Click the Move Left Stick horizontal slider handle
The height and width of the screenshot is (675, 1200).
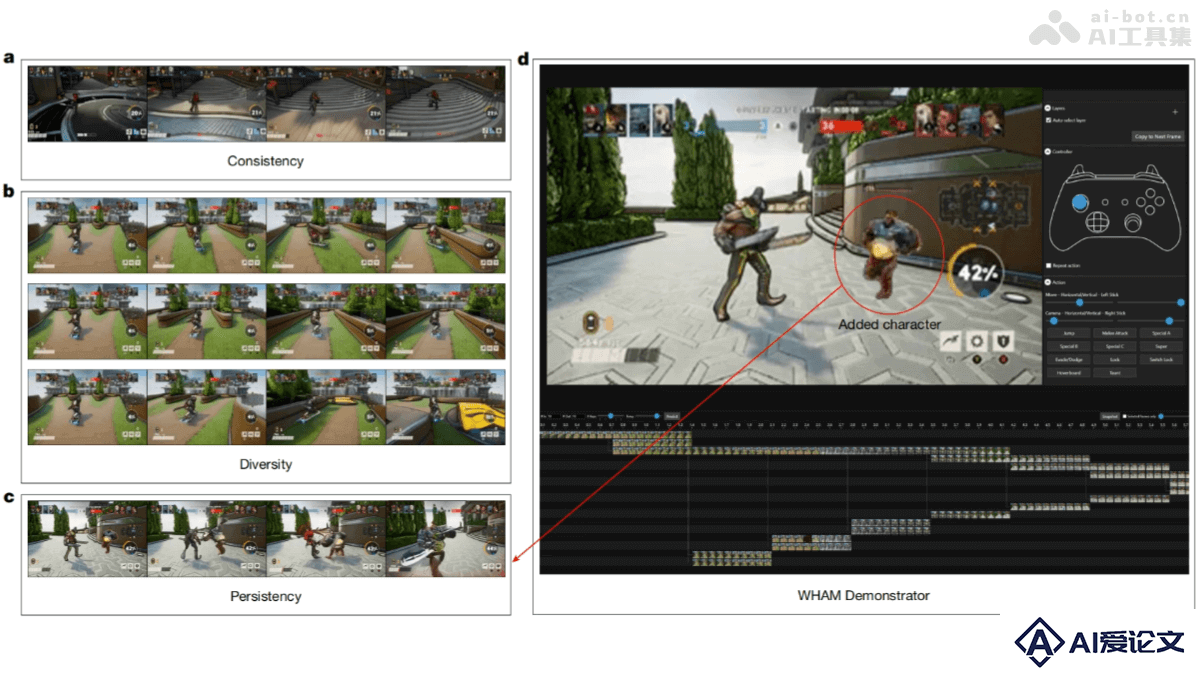coord(1079,302)
